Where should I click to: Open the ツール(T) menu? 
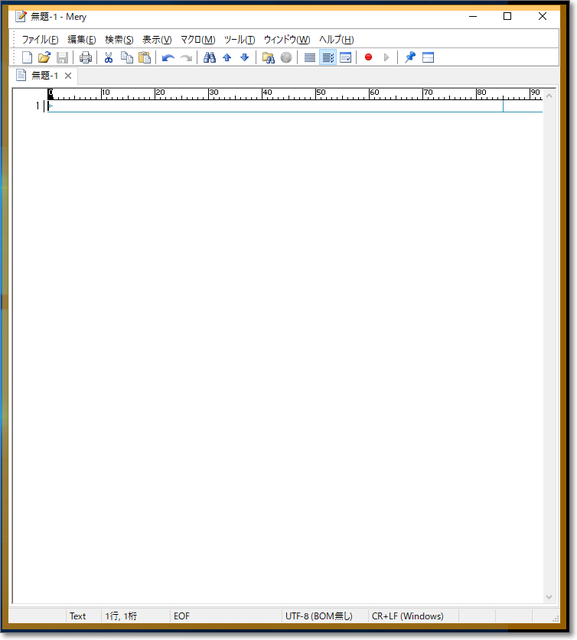pos(239,40)
